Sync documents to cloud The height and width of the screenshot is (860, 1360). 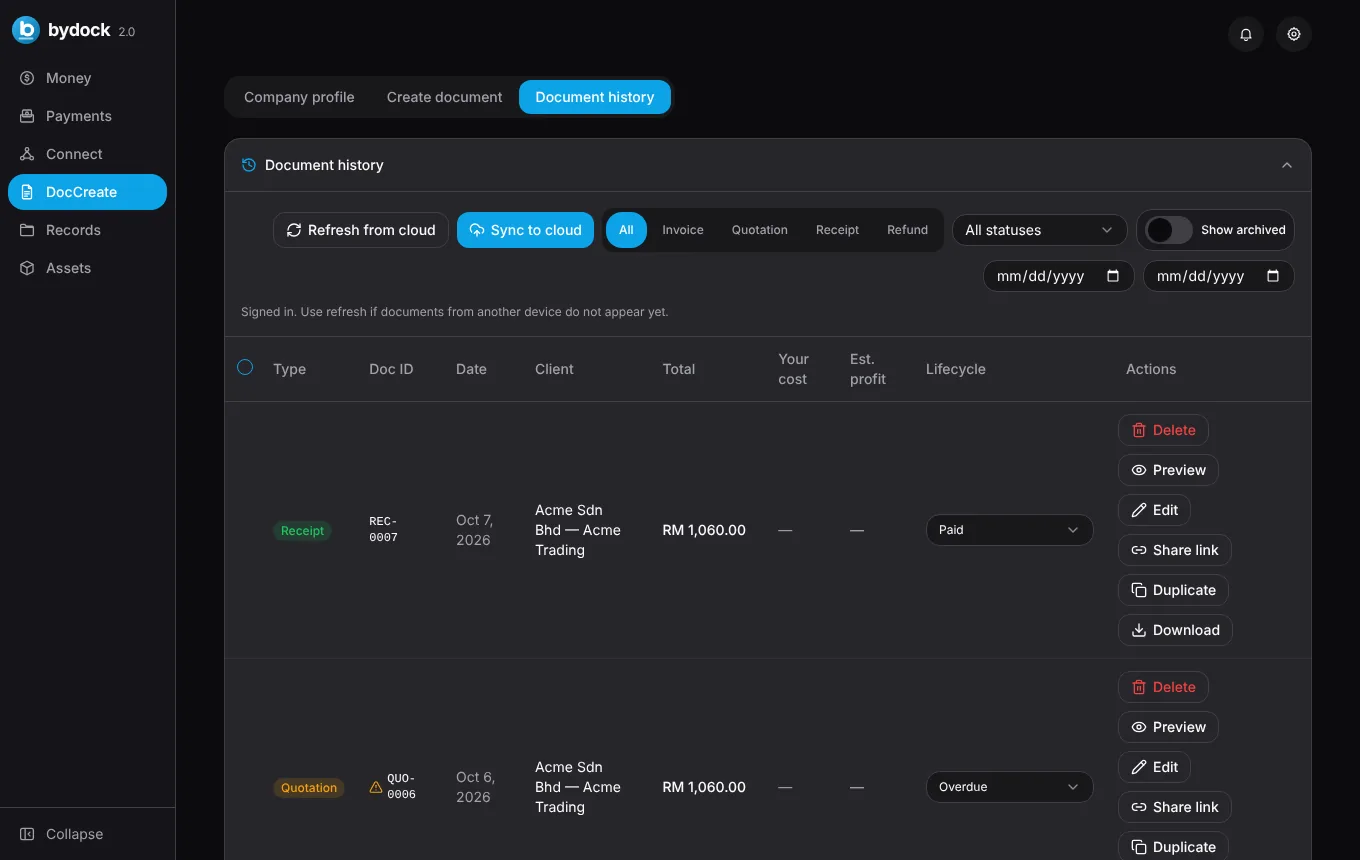tap(525, 230)
